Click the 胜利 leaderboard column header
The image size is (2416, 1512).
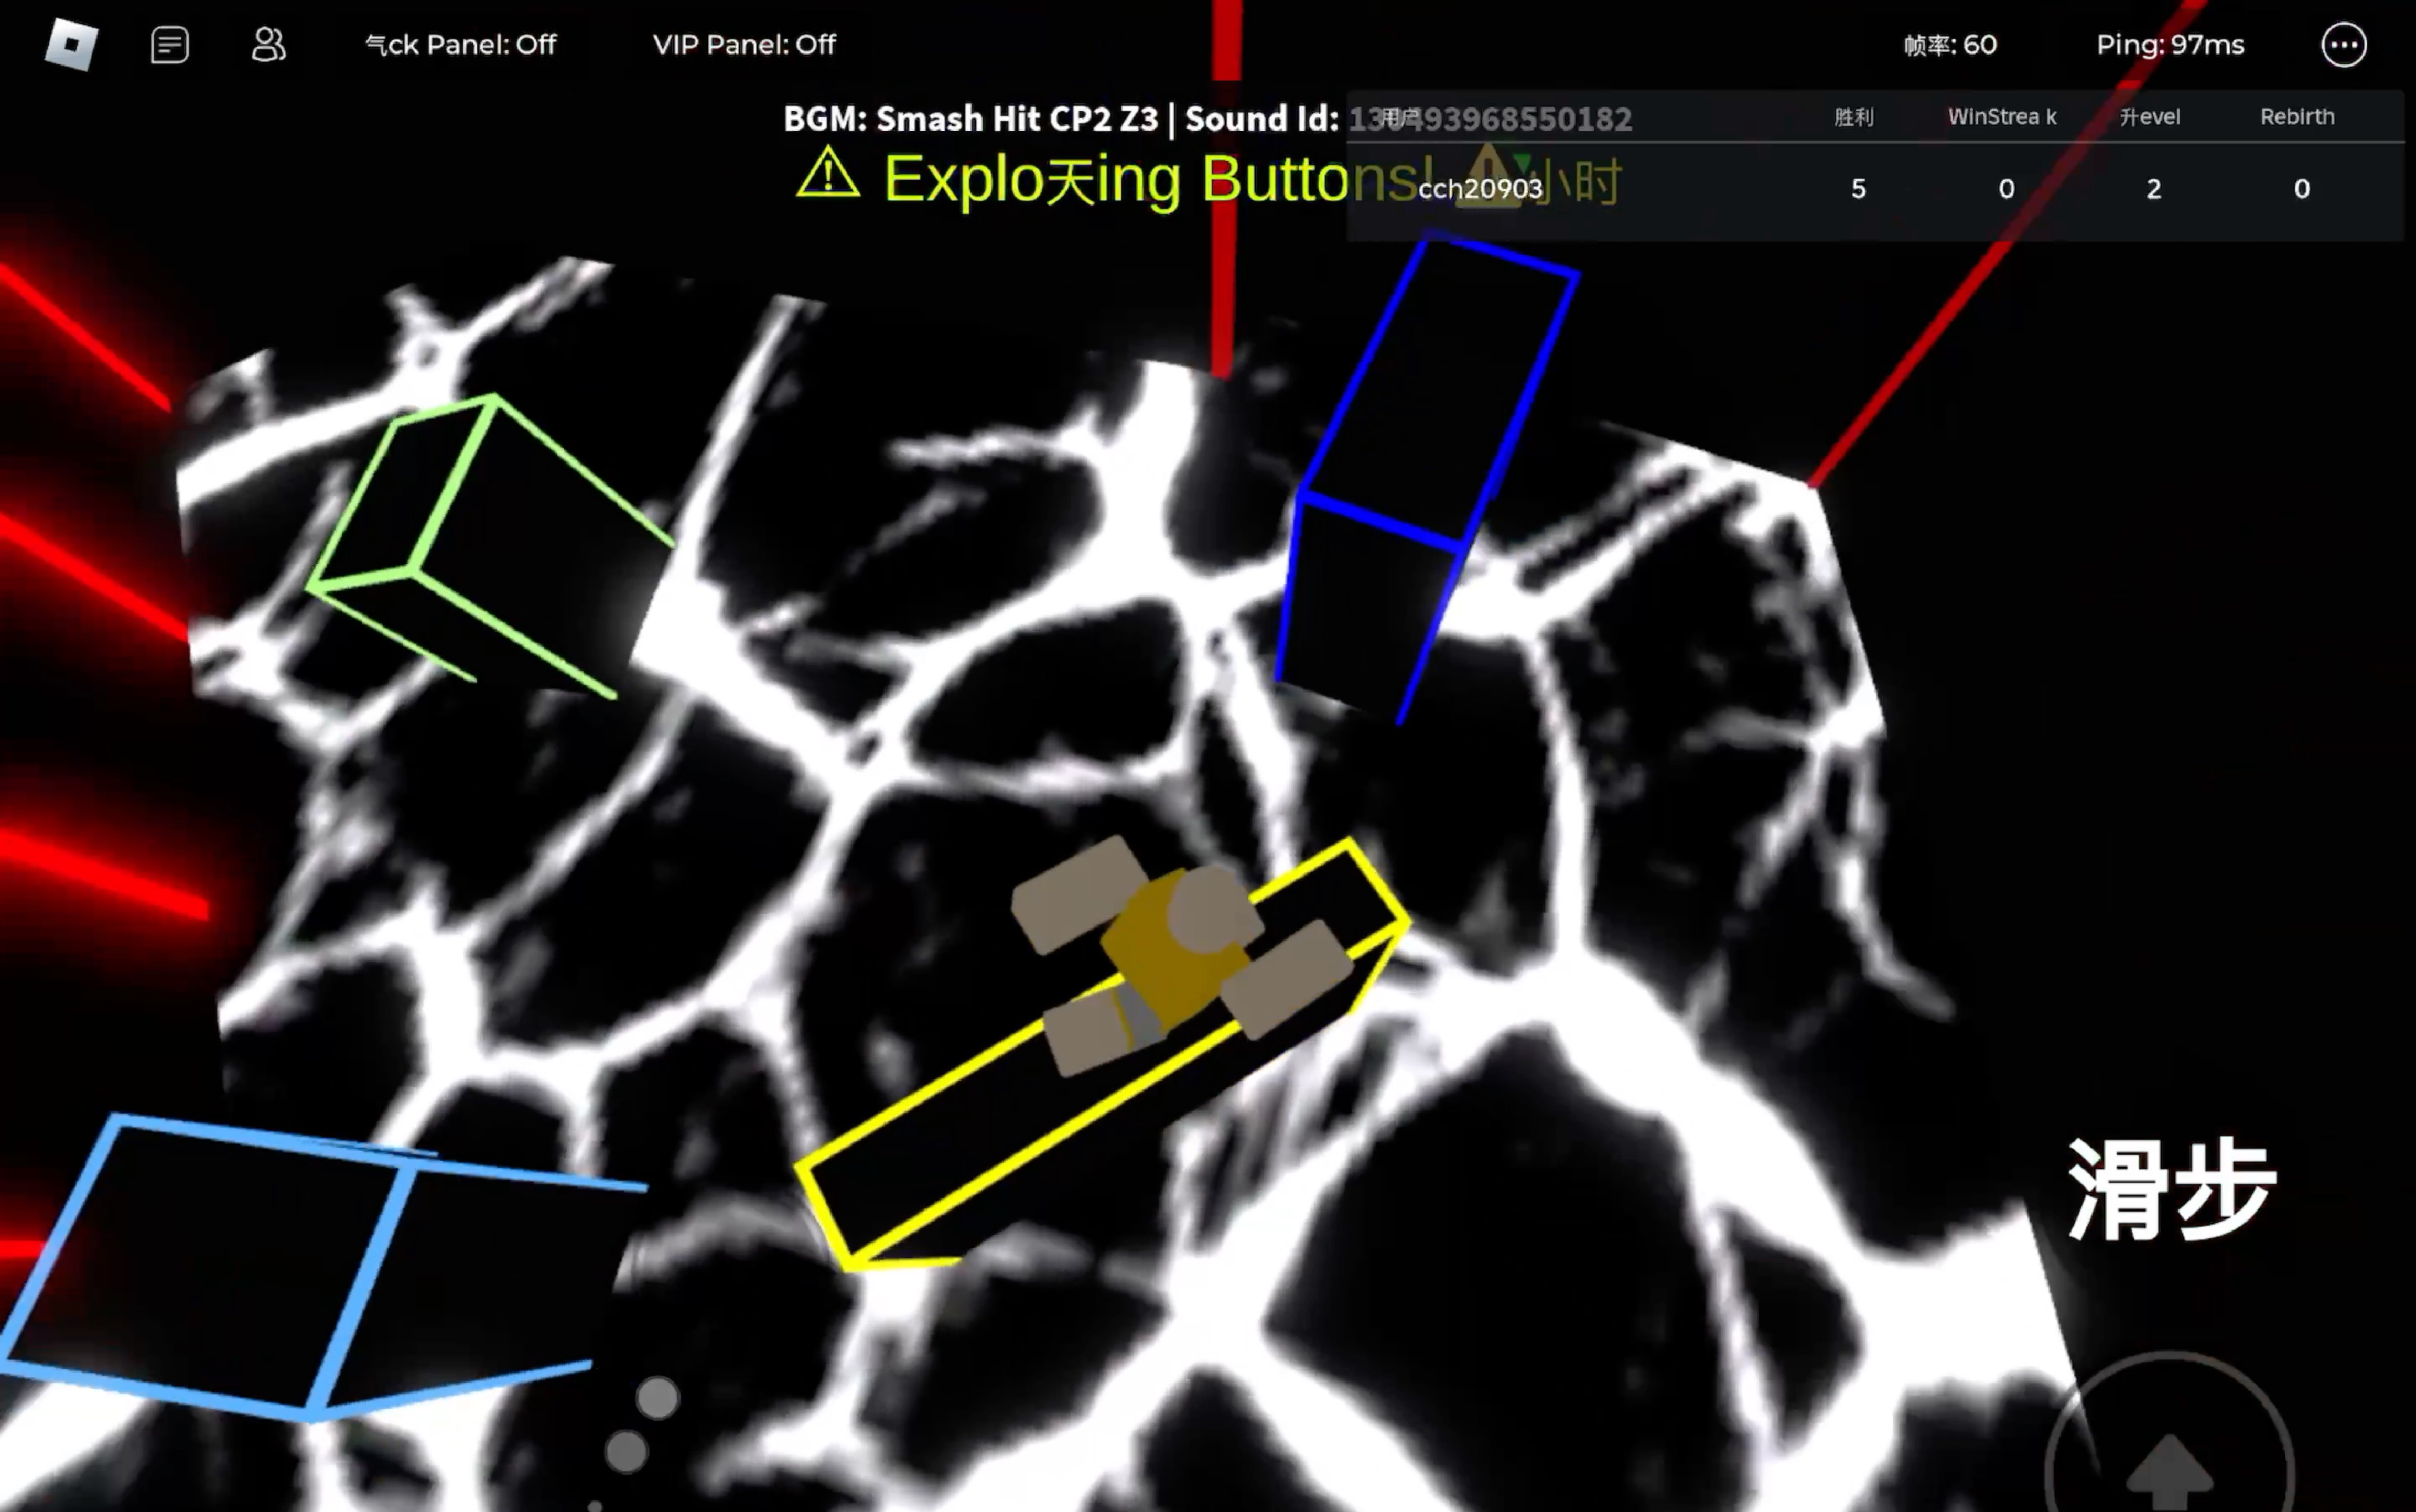(x=1853, y=117)
